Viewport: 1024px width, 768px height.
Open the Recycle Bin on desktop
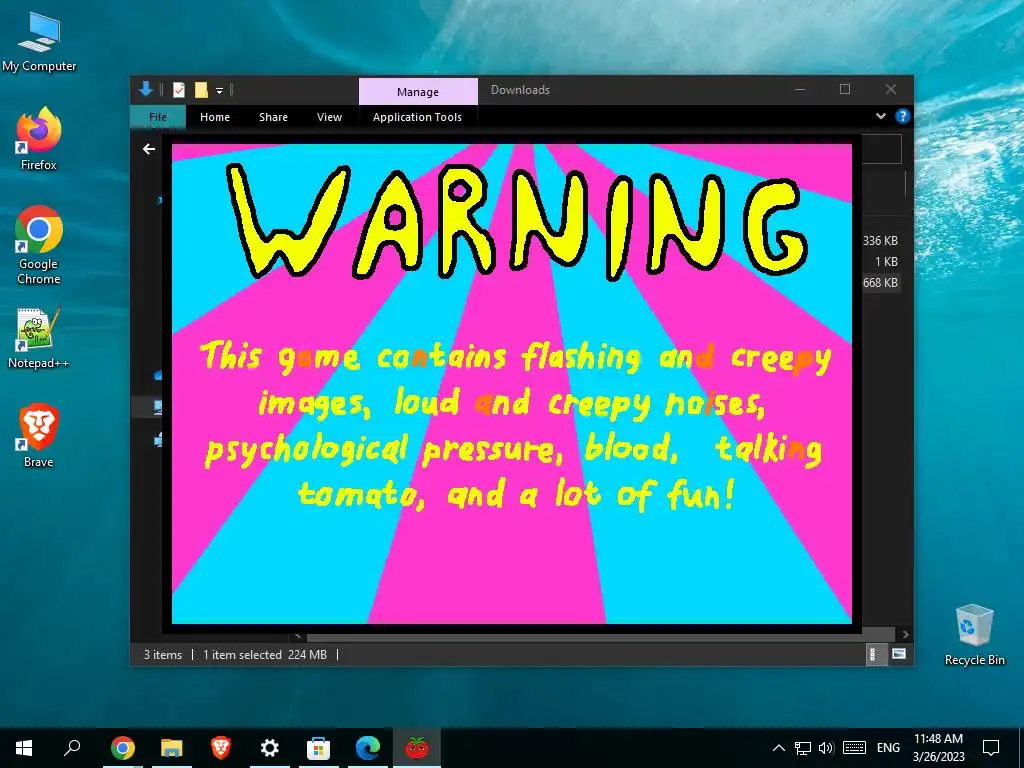click(x=974, y=635)
